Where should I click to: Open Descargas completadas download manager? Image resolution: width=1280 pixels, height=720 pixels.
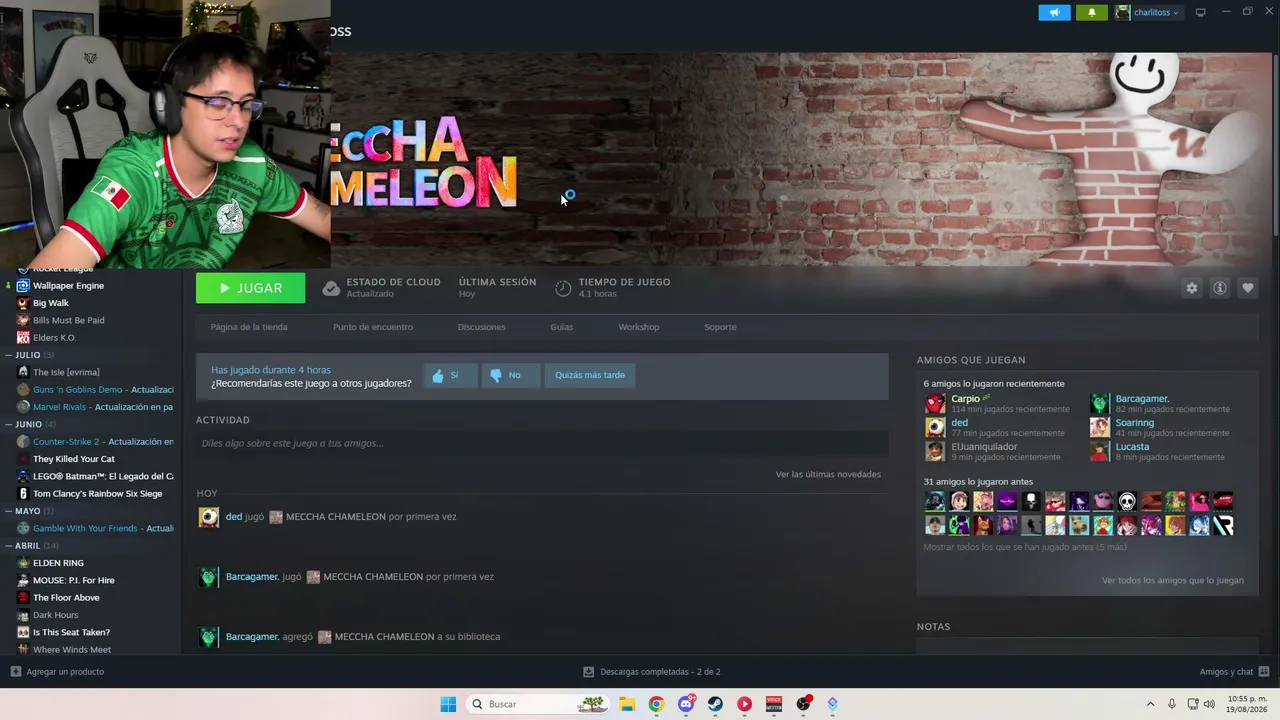point(652,672)
